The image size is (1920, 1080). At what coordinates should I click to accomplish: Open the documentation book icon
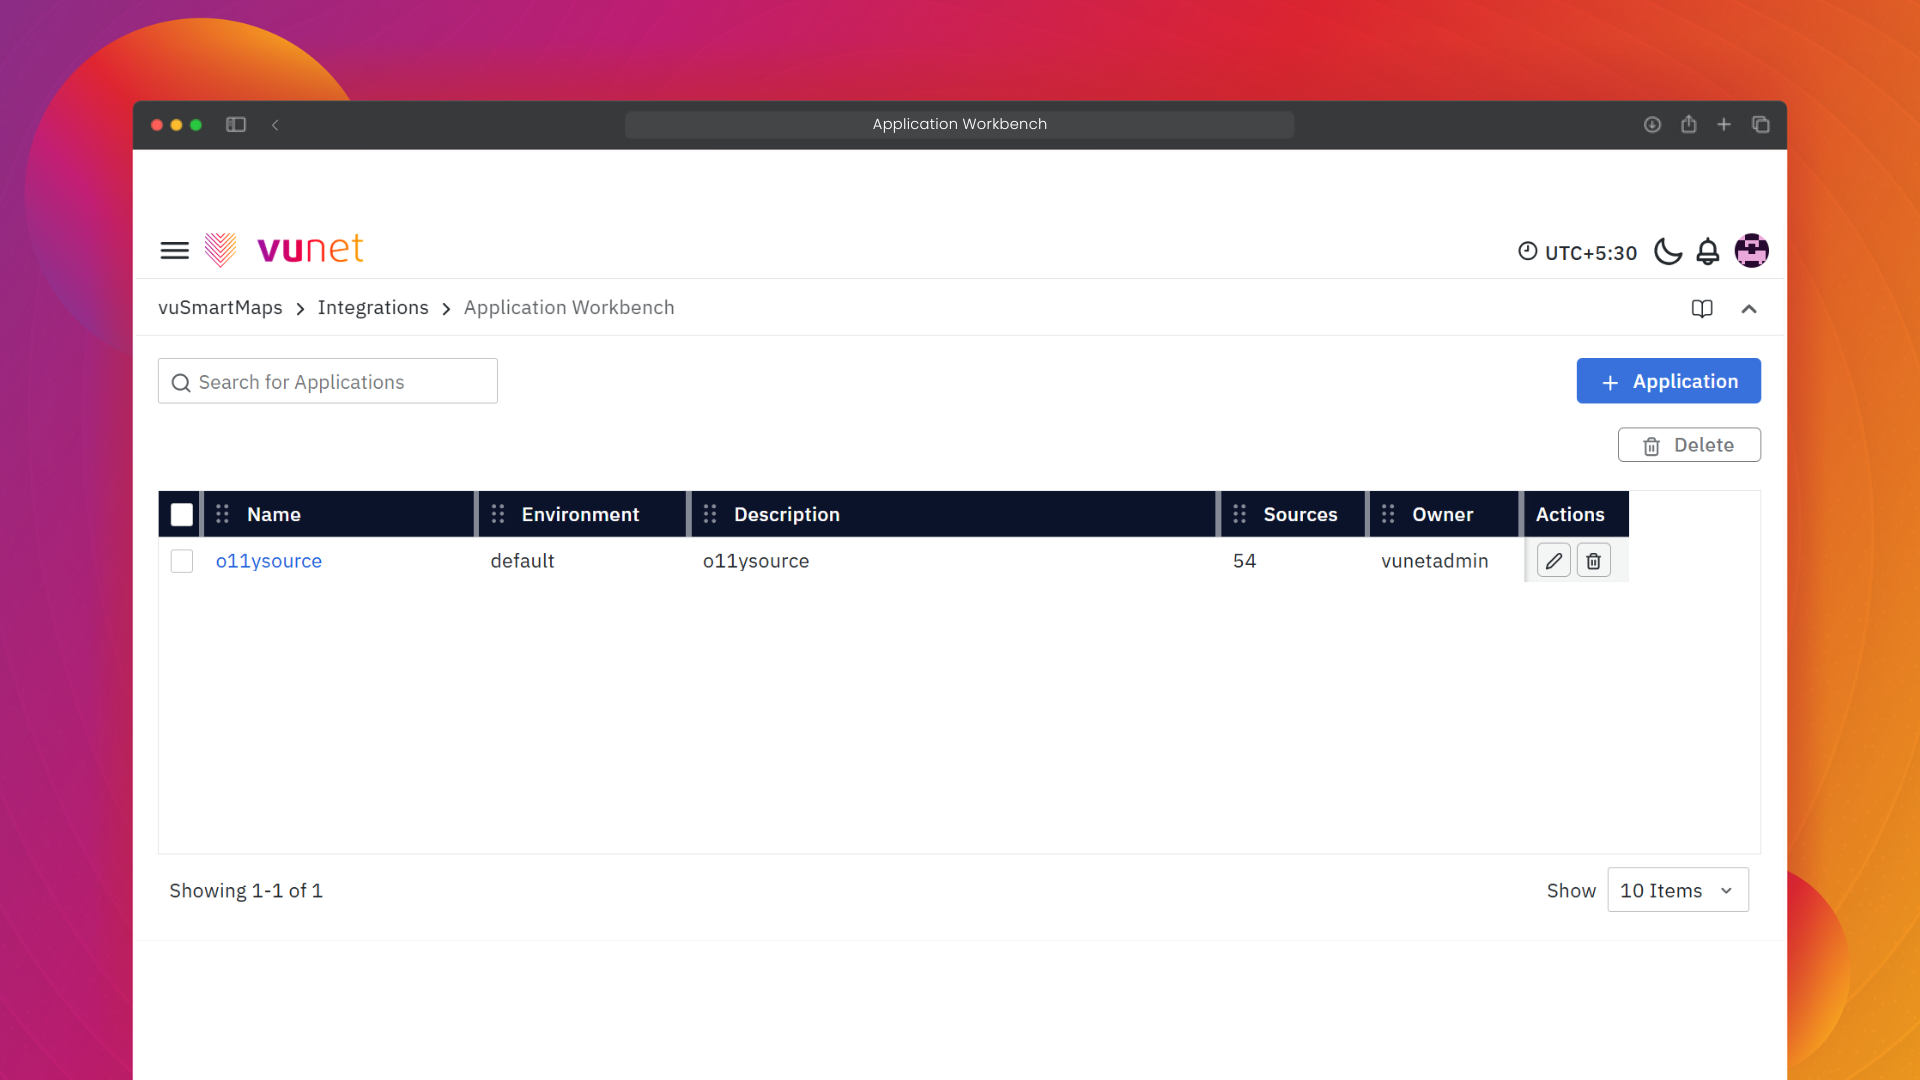(1702, 309)
